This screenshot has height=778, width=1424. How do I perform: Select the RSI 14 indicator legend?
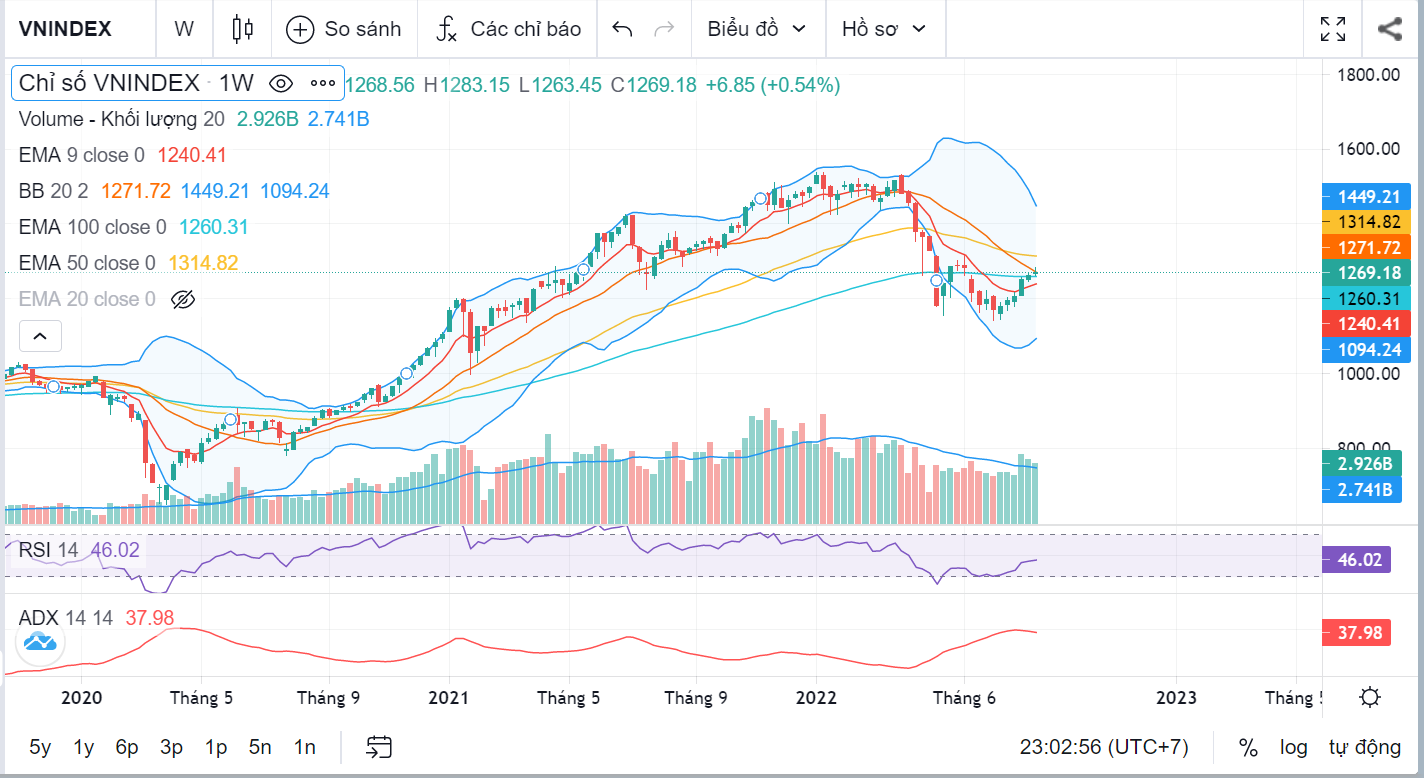[48, 550]
